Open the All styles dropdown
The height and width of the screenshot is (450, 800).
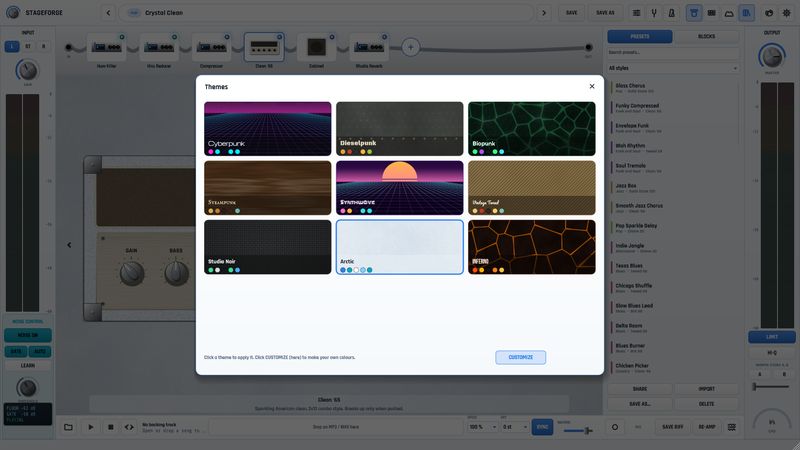coord(673,68)
